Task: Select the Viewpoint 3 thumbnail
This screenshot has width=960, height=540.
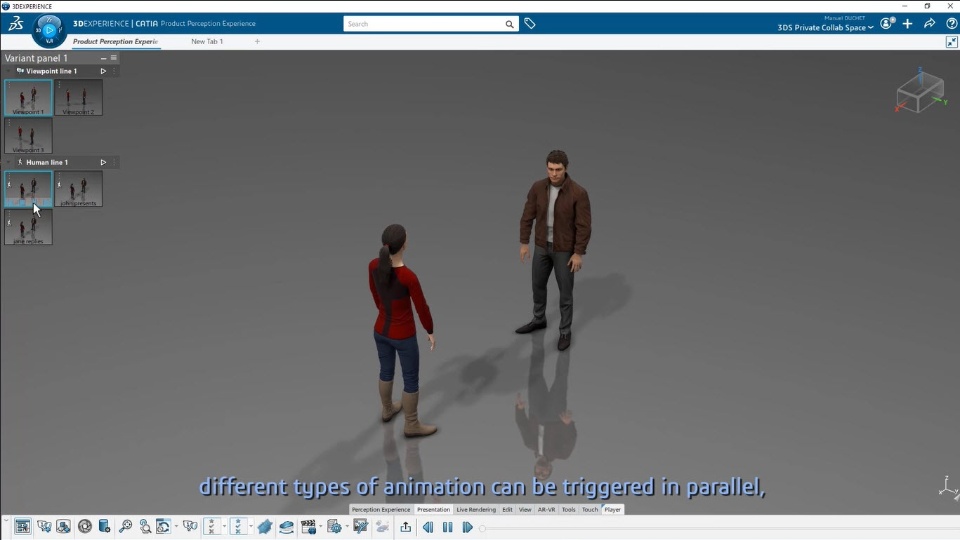Action: [28, 136]
